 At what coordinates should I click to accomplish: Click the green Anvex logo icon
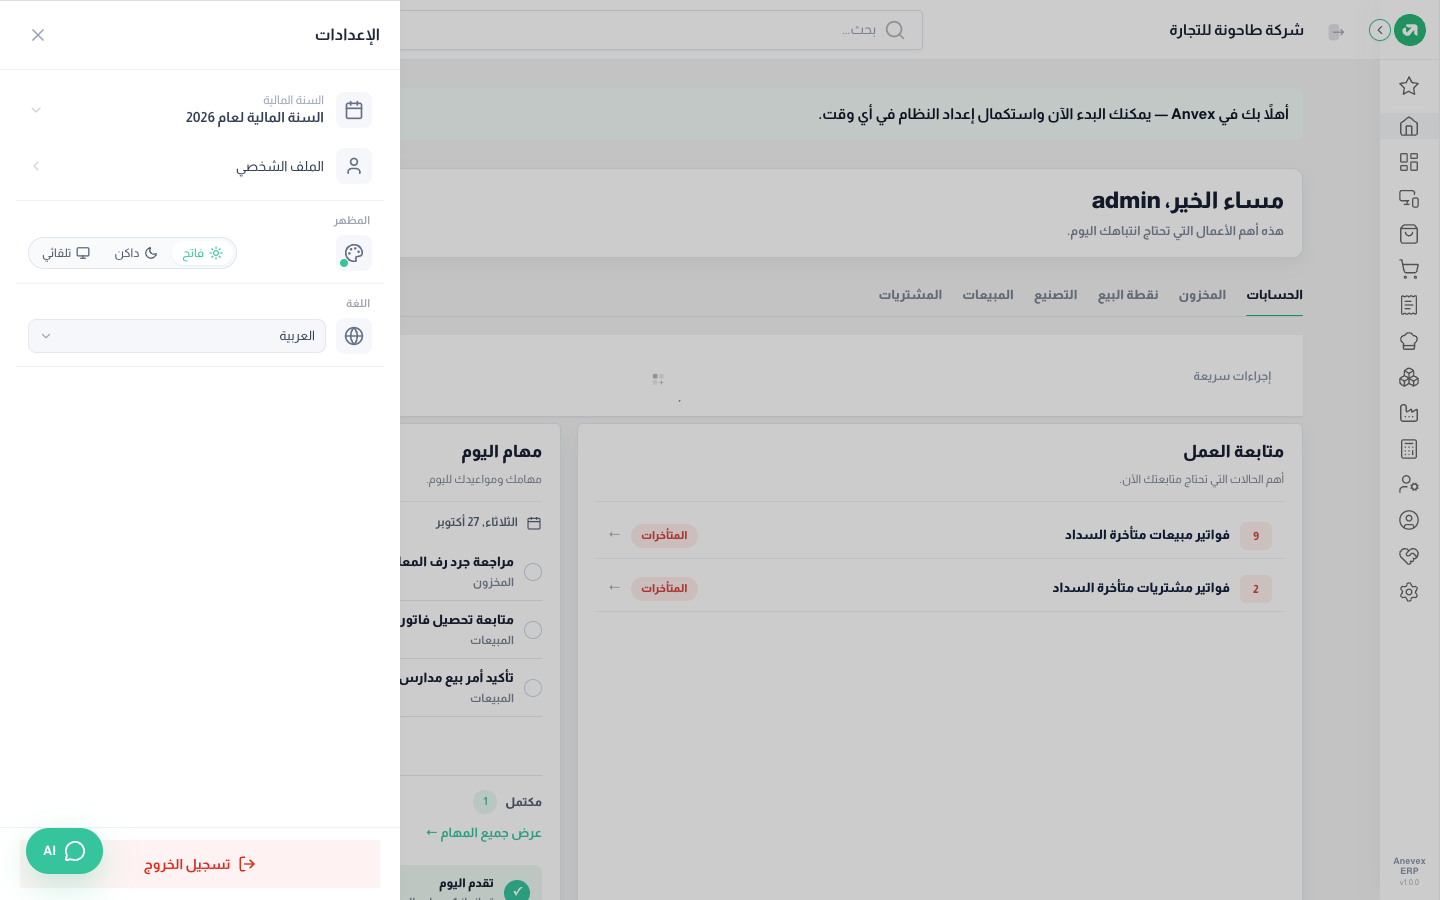click(1410, 30)
